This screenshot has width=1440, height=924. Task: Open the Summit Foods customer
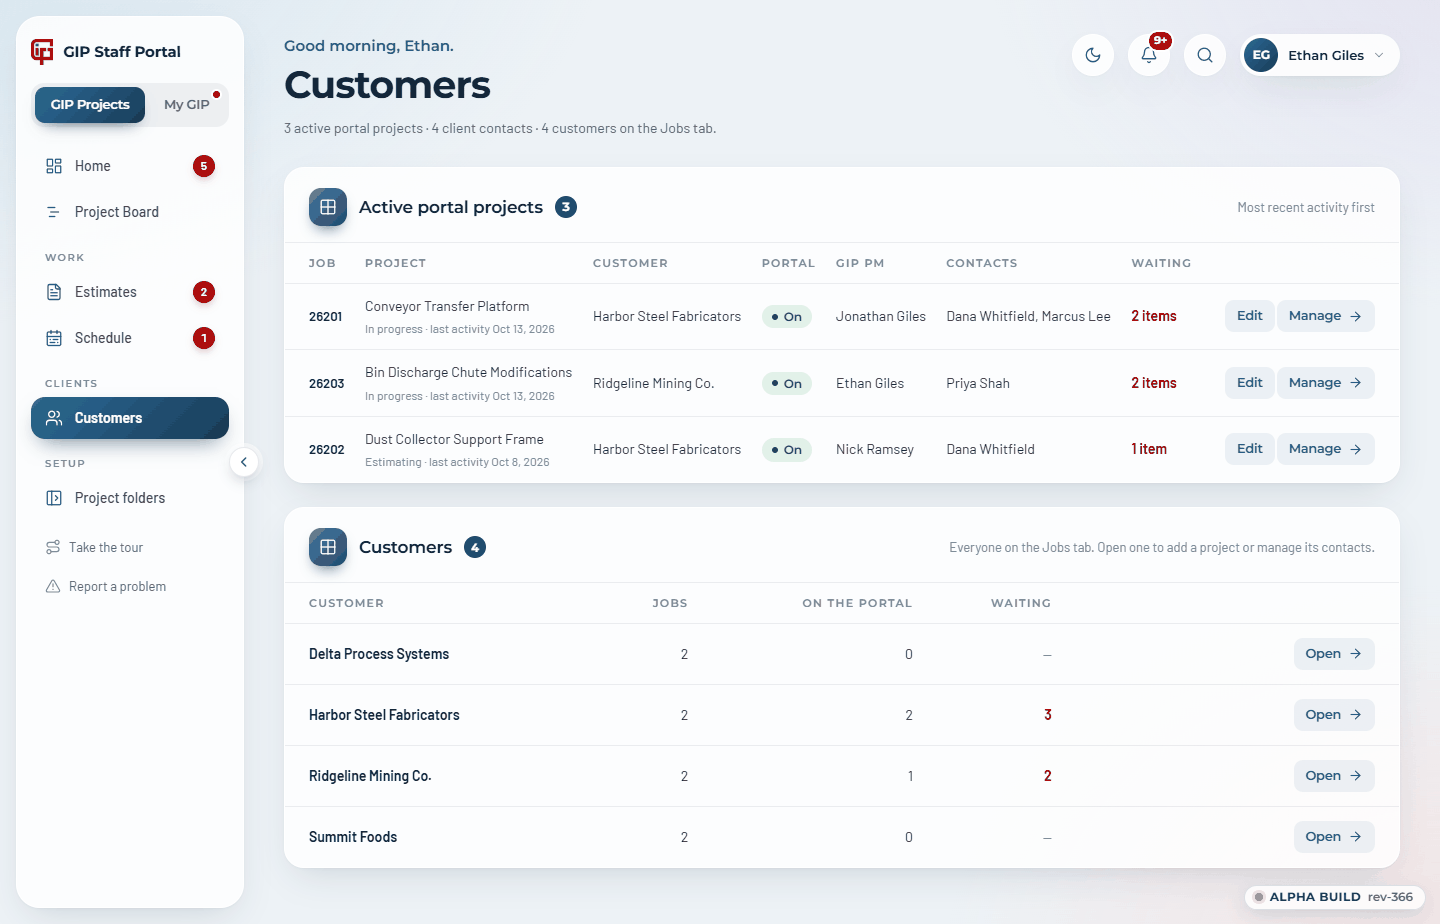pos(1334,837)
